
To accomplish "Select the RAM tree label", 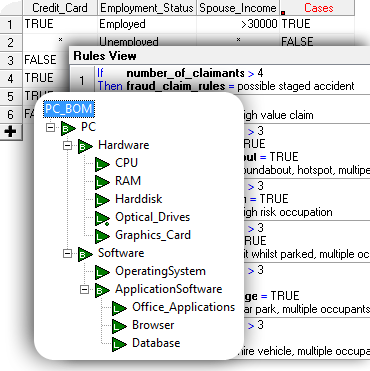I will pyautogui.click(x=128, y=181).
